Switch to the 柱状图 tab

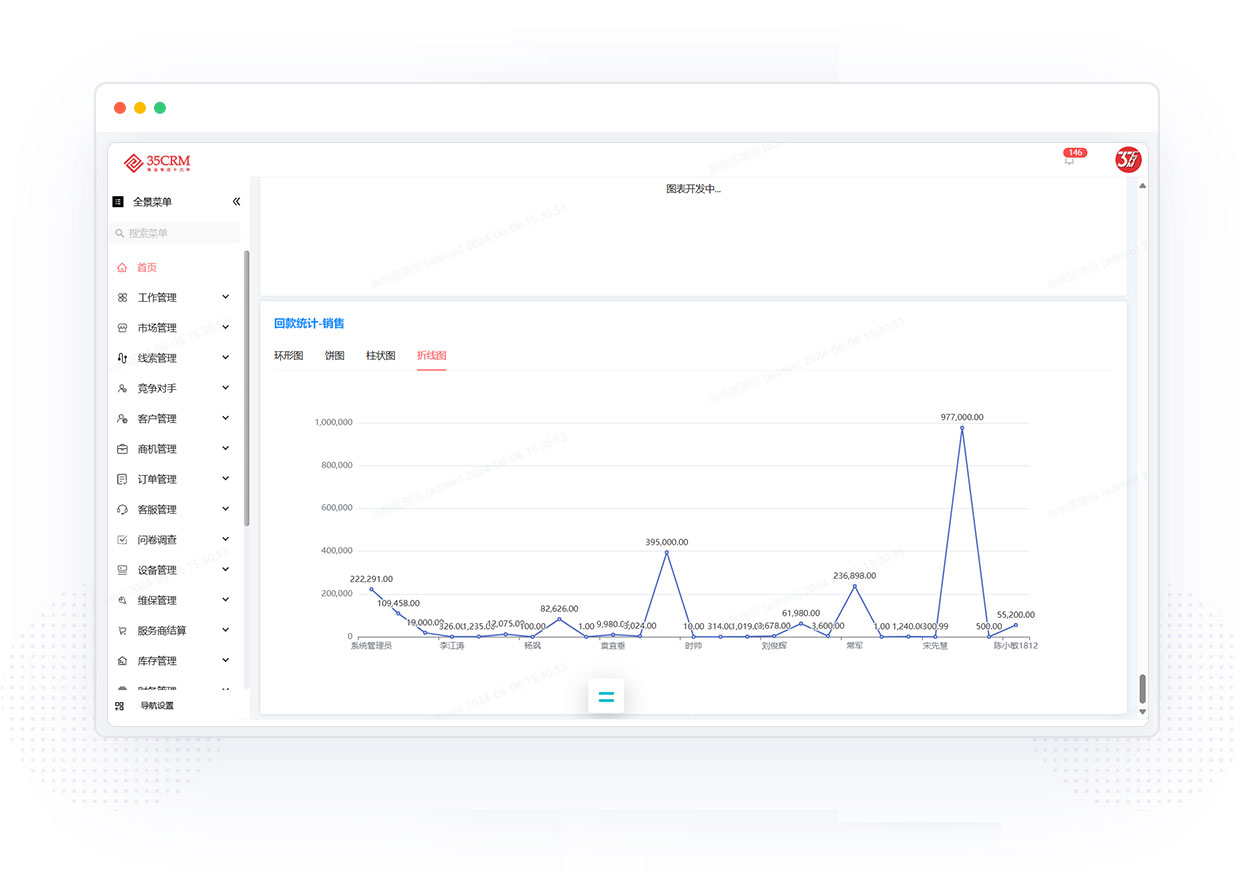click(381, 356)
